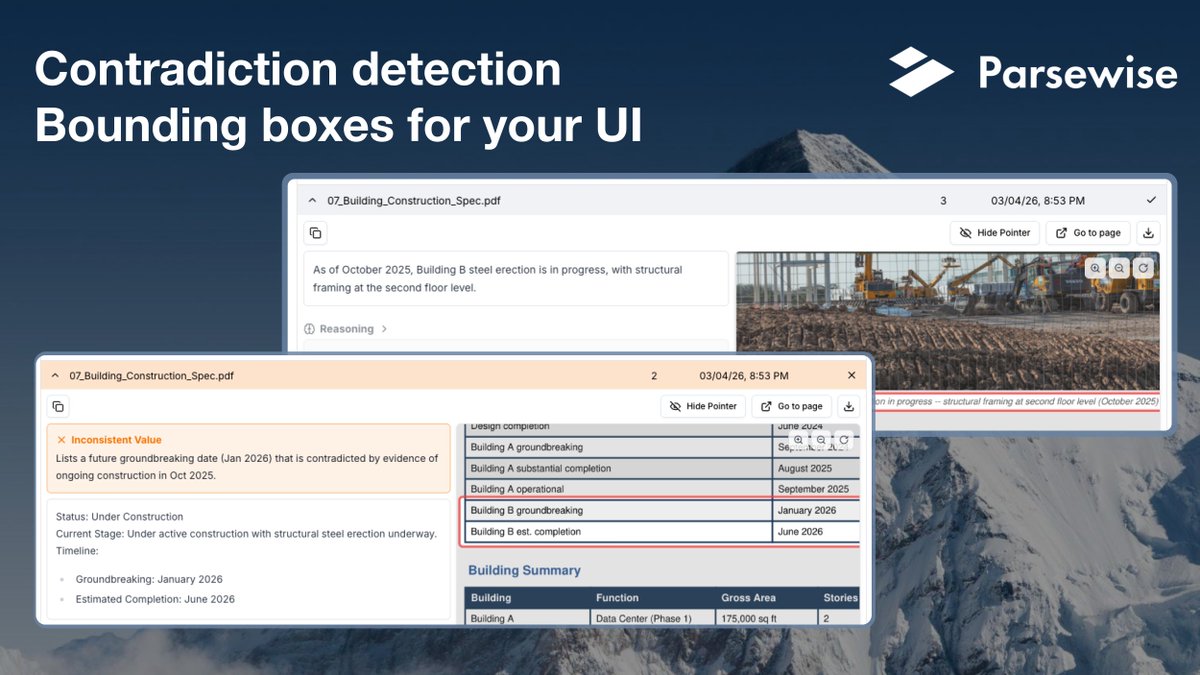1200x675 pixels.
Task: Select the 'Building B est. completion' row
Action: tap(663, 532)
